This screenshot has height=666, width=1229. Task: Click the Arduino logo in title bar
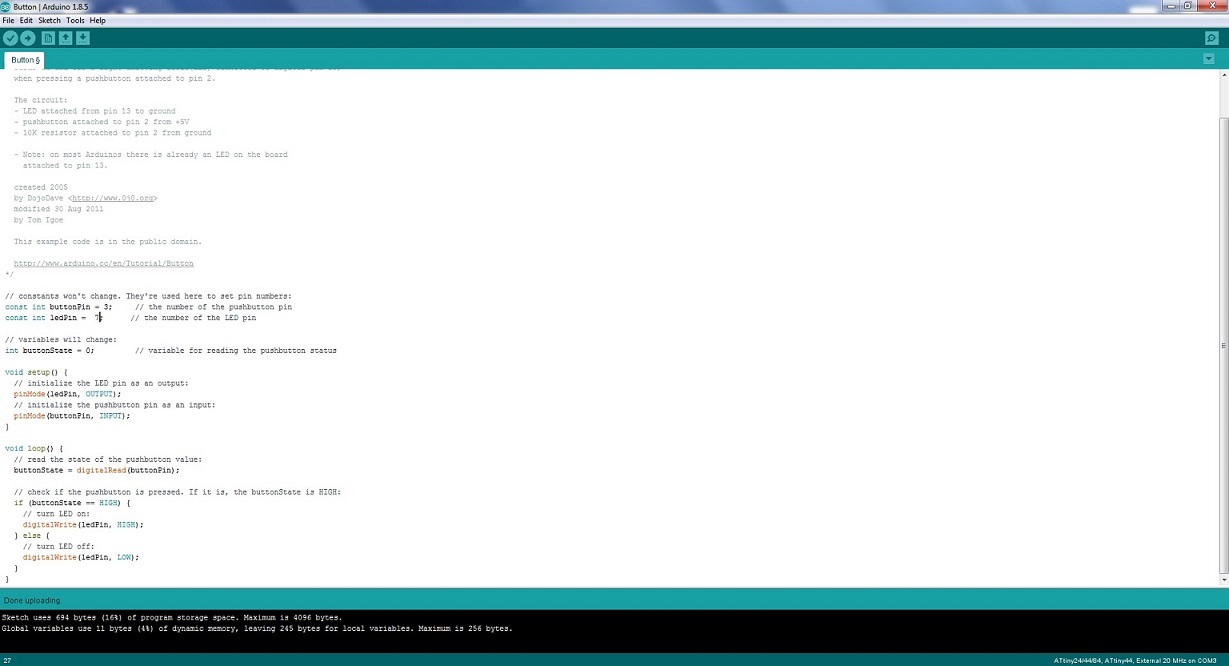[x=6, y=6]
